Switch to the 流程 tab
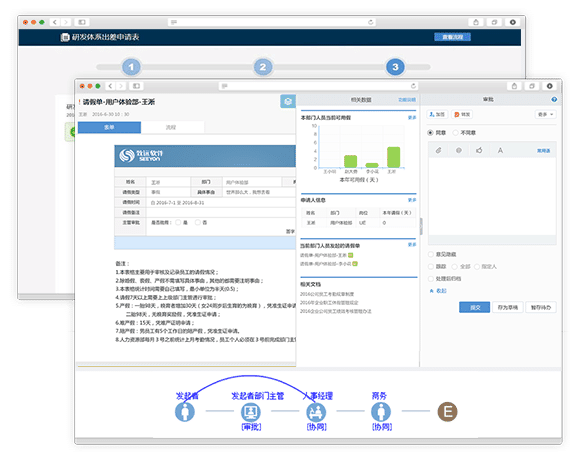Screen dimensions: 580x460 click(x=171, y=127)
